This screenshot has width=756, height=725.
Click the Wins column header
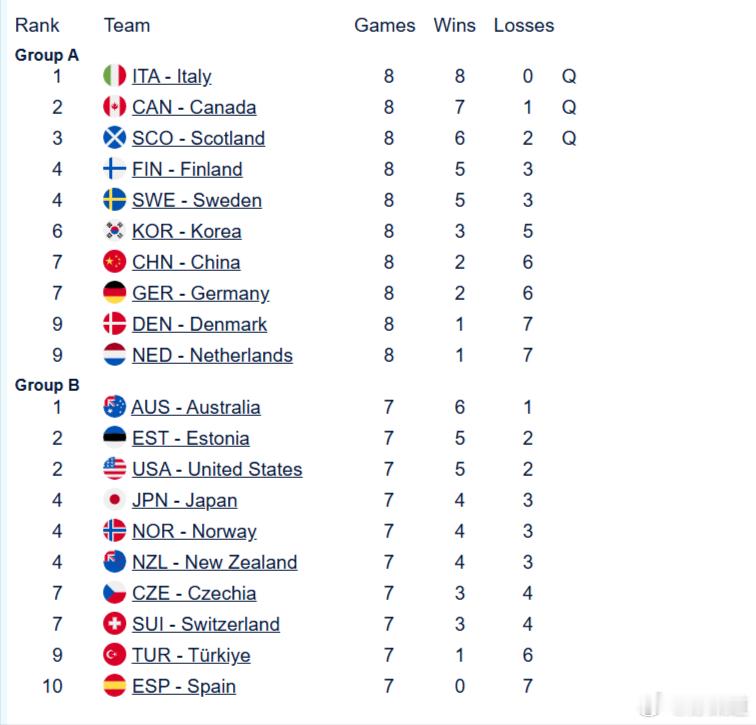point(454,25)
